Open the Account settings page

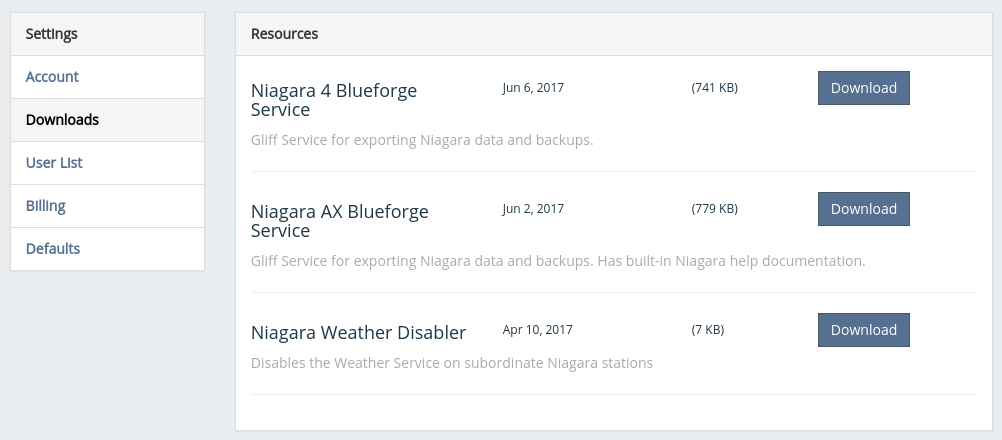click(107, 77)
